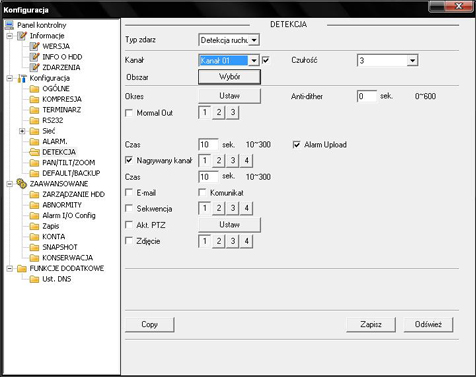Screen dimensions: 476x377
Task: Toggle the Nagrywany kanał checkbox
Action: coord(129,160)
